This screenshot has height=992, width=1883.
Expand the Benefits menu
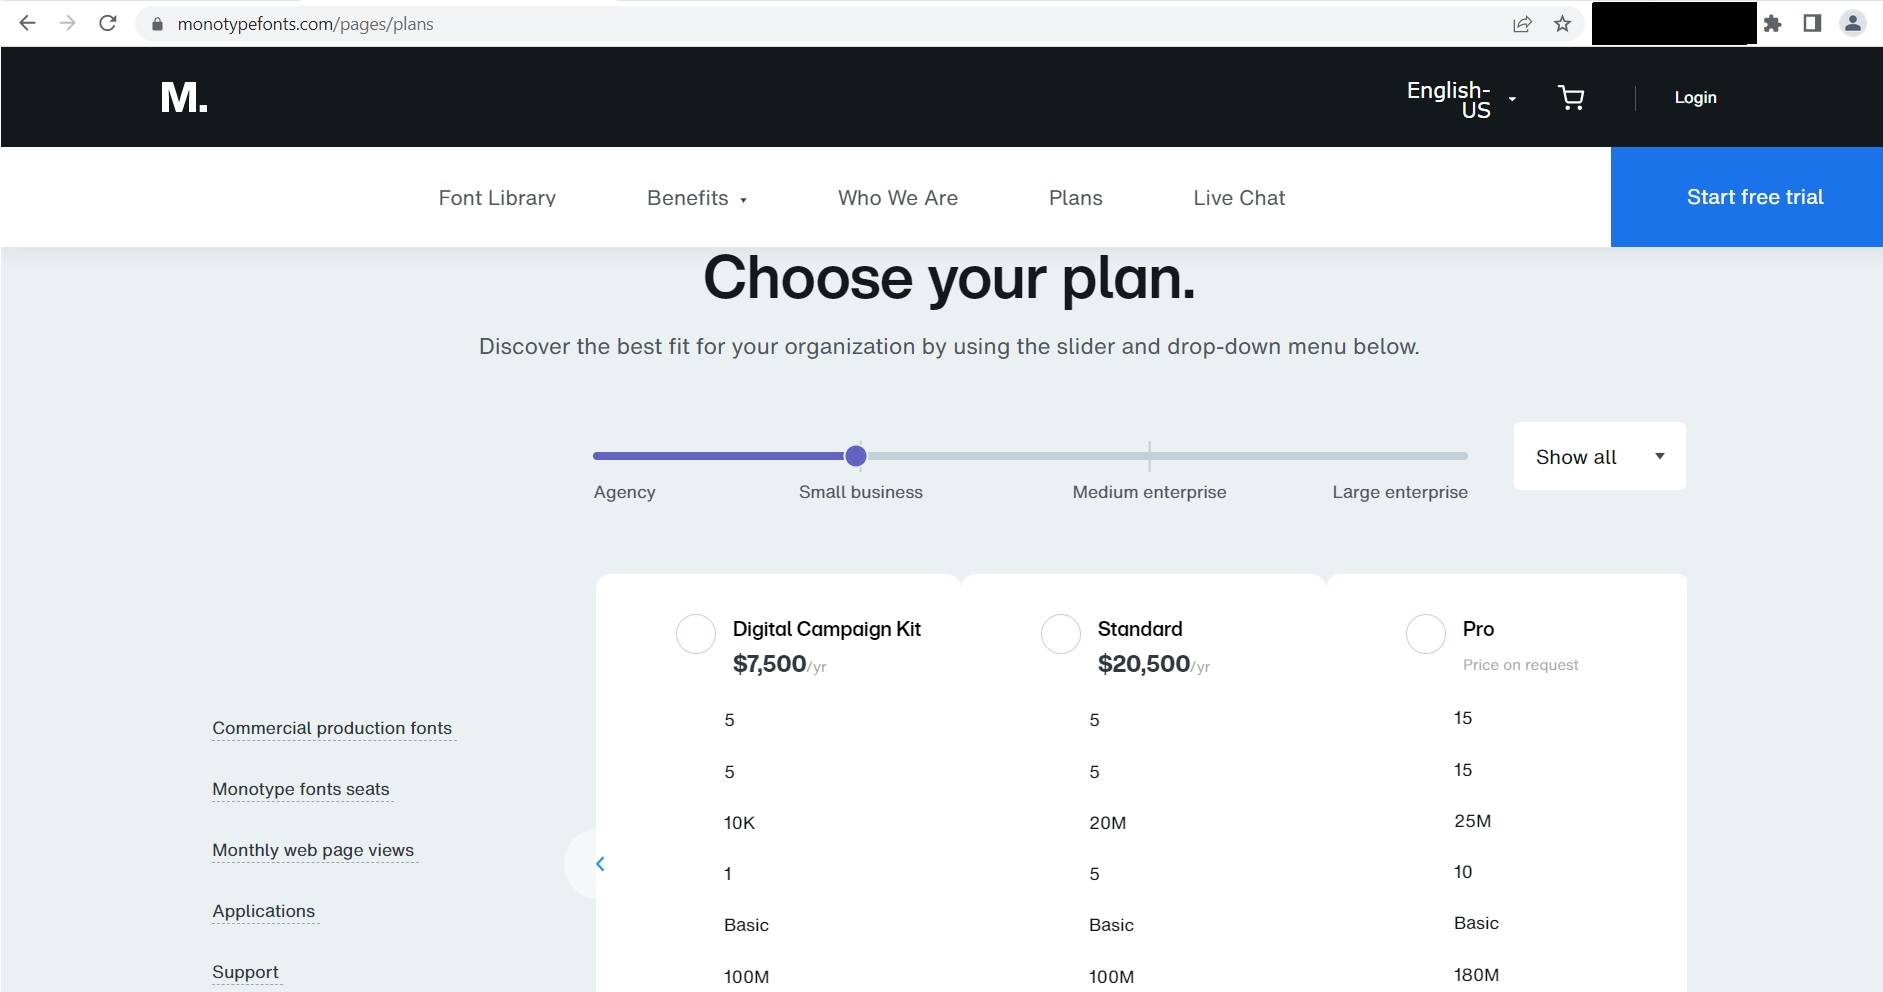697,198
